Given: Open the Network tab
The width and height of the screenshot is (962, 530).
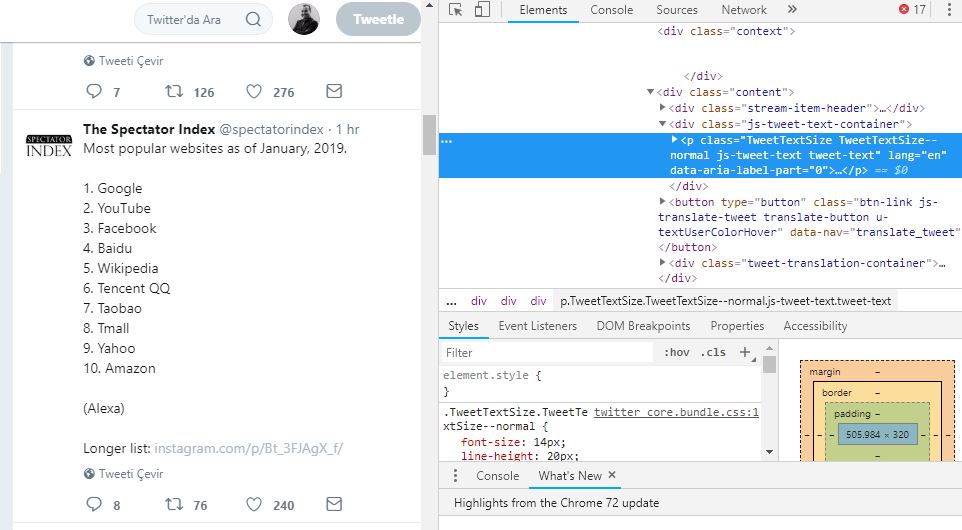Looking at the screenshot, I should (x=744, y=10).
